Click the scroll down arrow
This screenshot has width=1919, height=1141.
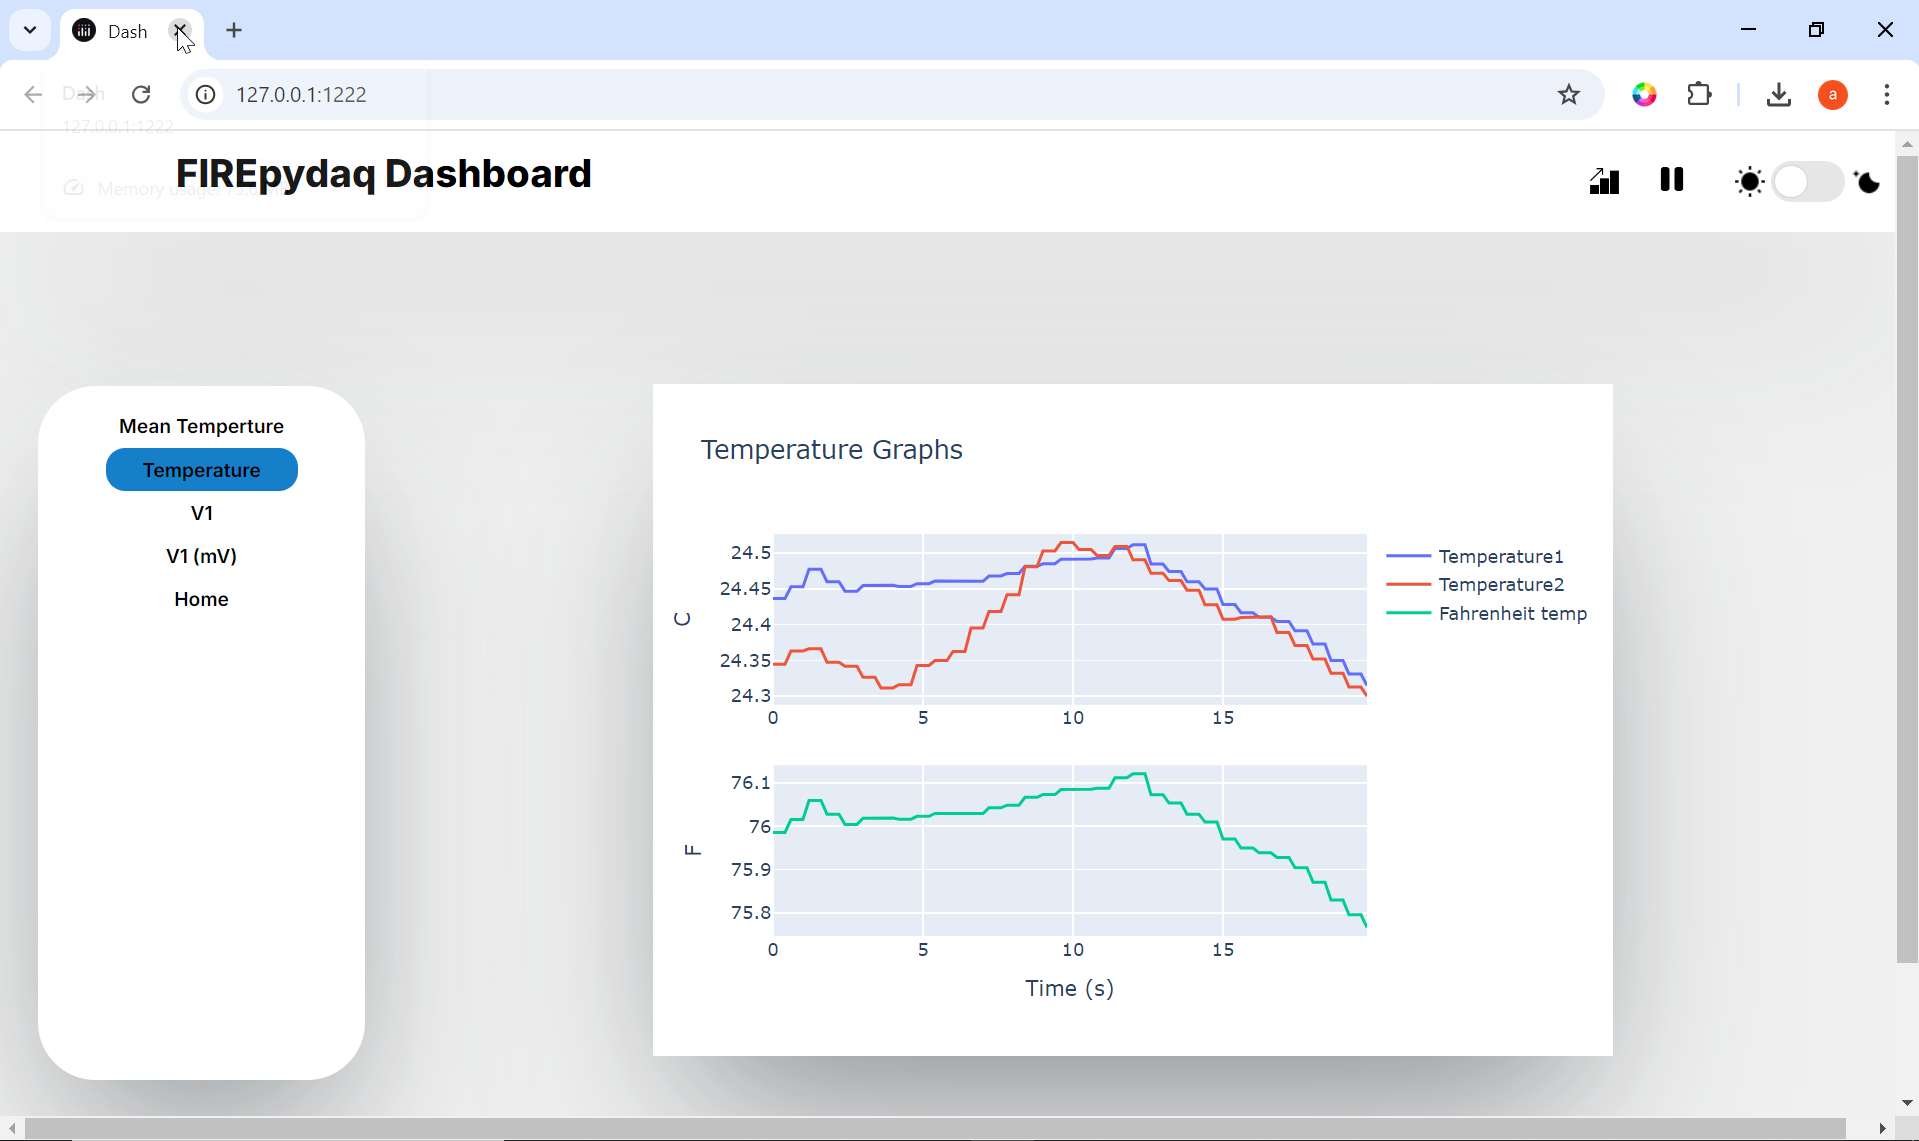(1907, 1103)
